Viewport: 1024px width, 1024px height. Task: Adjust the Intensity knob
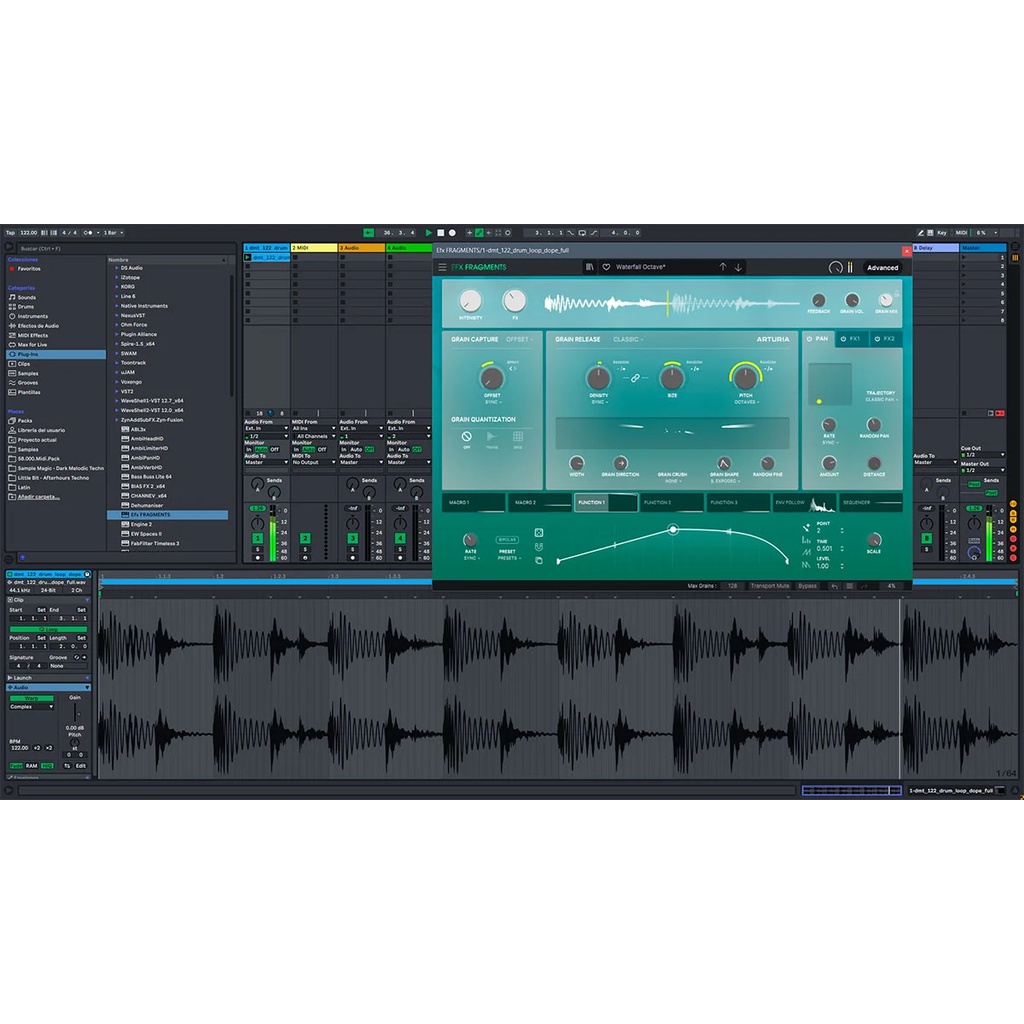470,301
